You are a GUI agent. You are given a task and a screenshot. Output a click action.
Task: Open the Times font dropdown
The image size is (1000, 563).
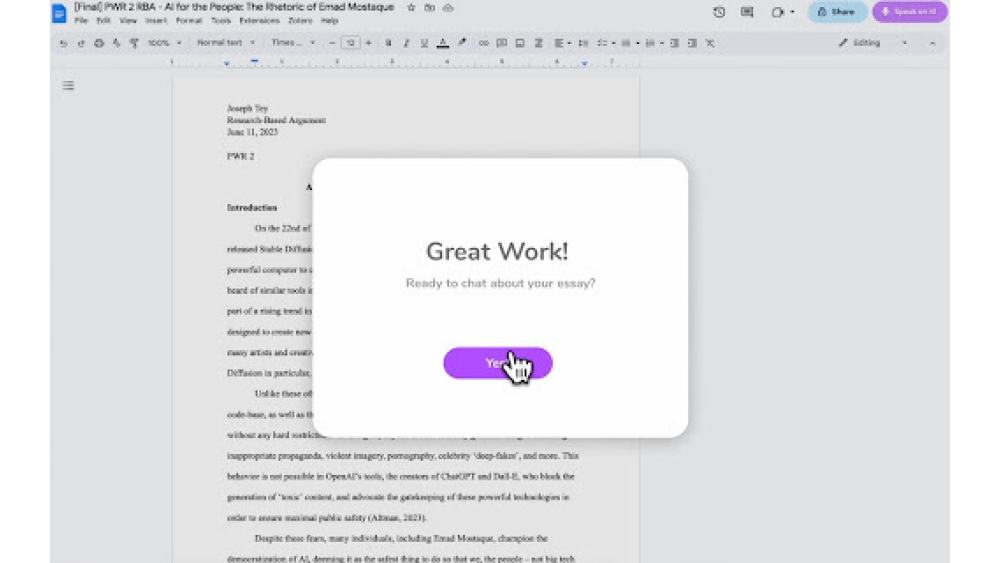[x=293, y=43]
